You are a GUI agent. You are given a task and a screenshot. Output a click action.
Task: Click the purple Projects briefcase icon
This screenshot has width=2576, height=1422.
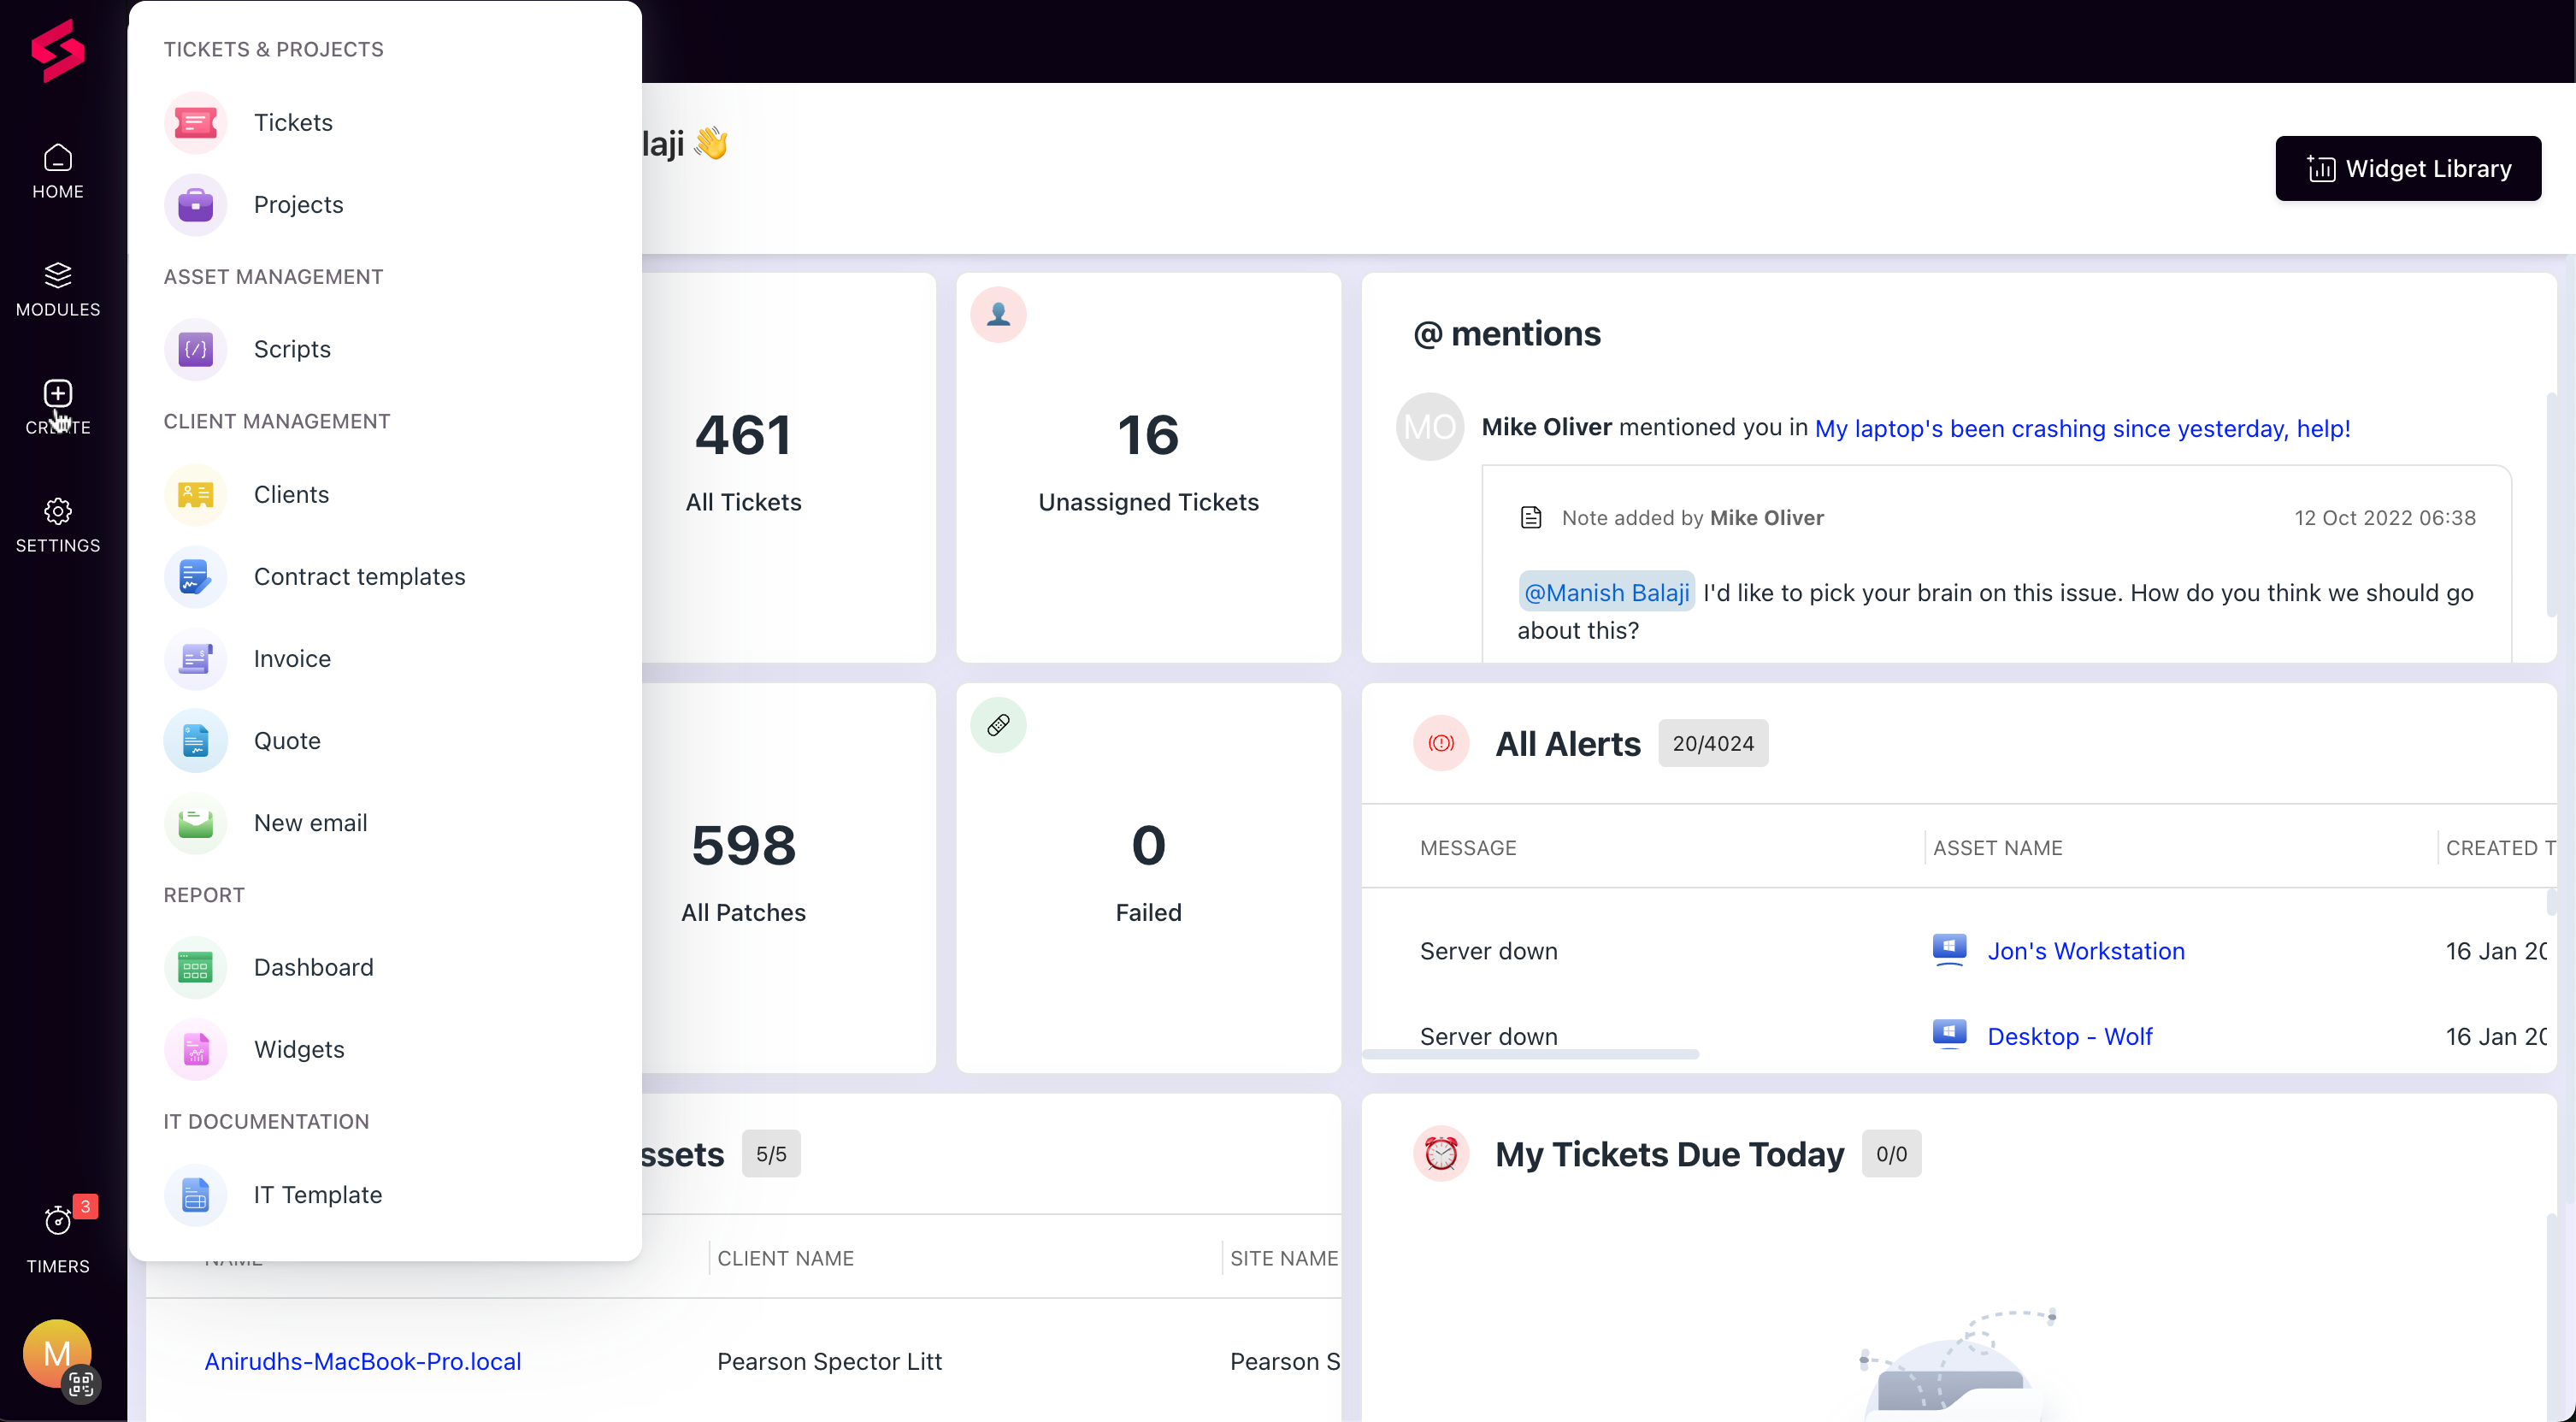tap(195, 205)
